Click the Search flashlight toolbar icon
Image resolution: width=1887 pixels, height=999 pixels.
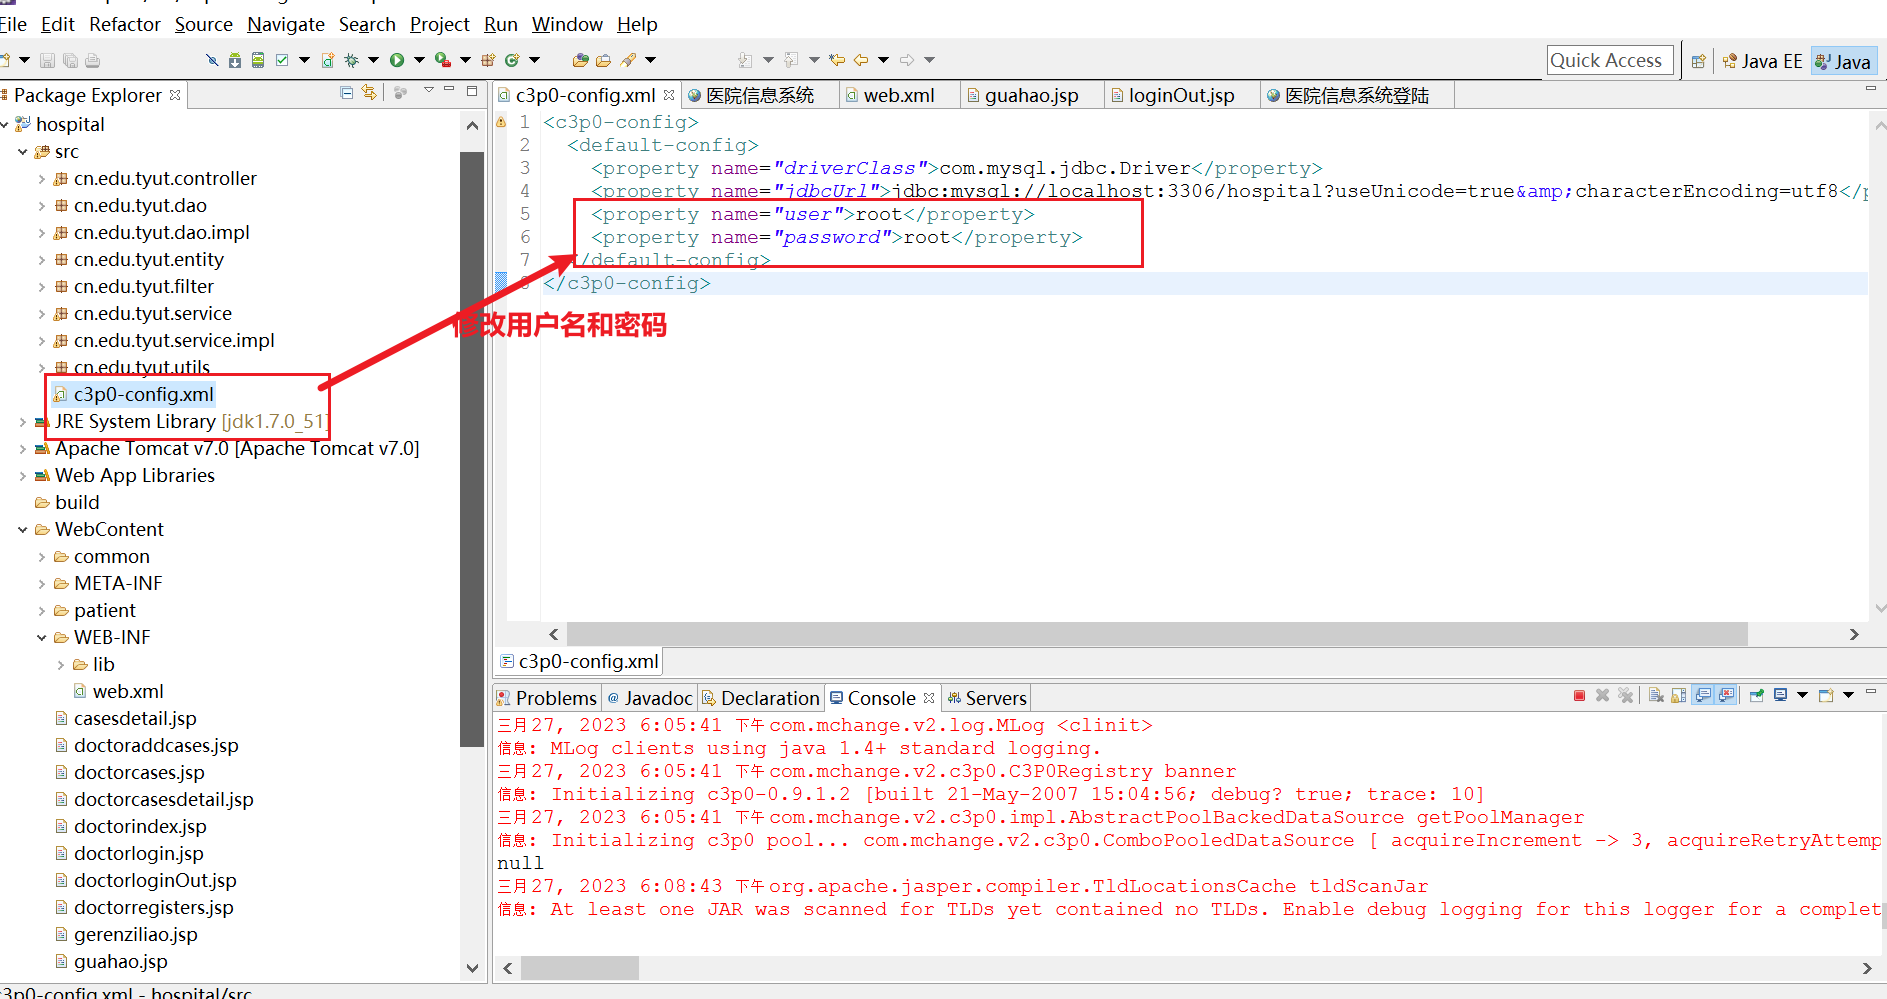point(628,60)
